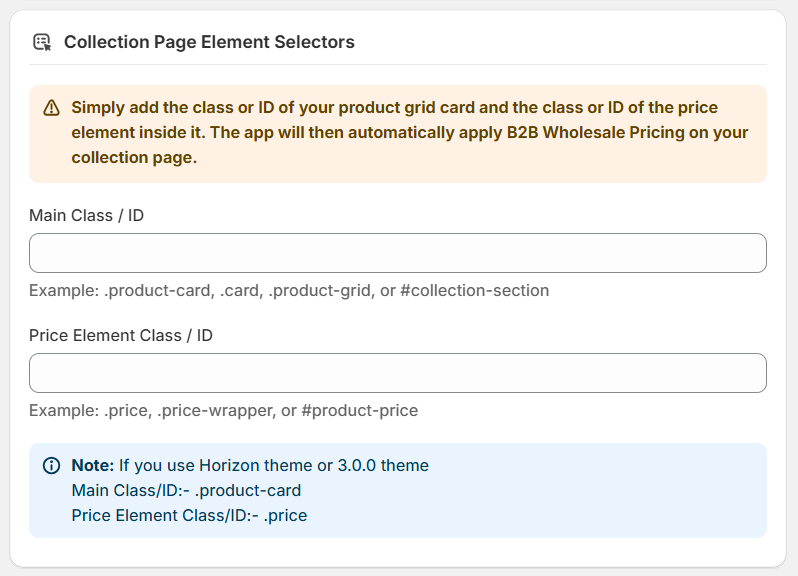This screenshot has height=576, width=798.
Task: Click the note line "Main Class/ID:- .product-card"
Action: (x=186, y=490)
